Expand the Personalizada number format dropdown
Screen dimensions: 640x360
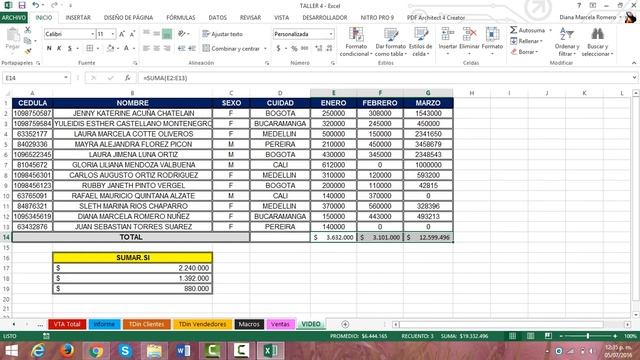pos(331,34)
